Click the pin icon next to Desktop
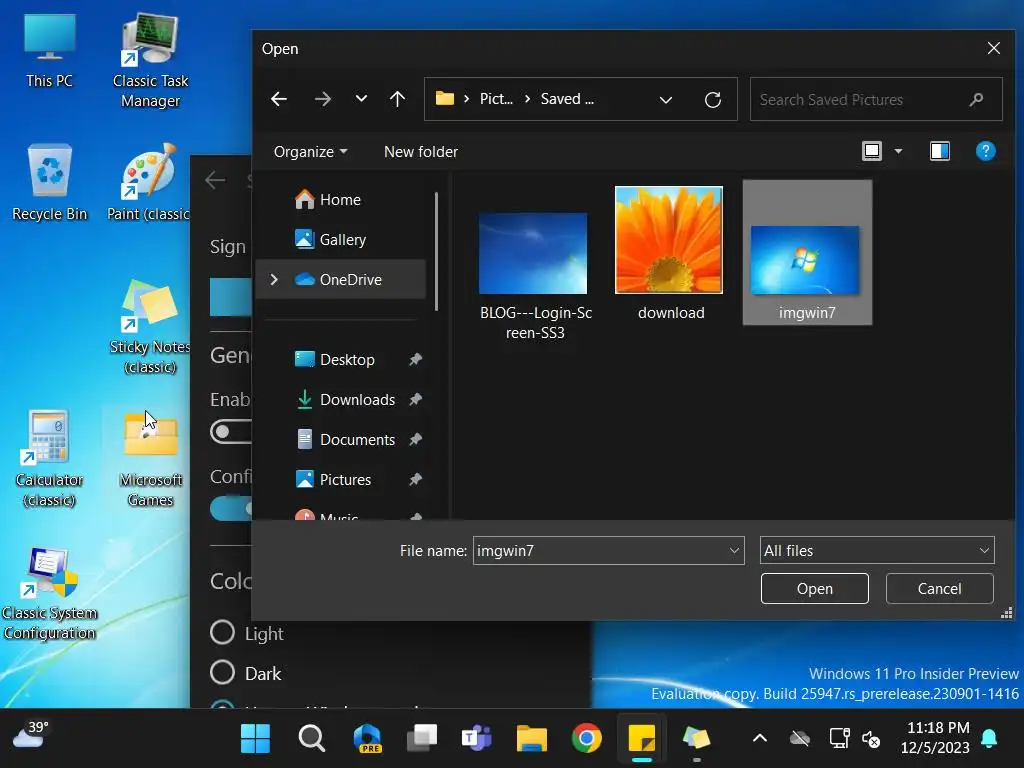The image size is (1024, 768). coord(415,360)
